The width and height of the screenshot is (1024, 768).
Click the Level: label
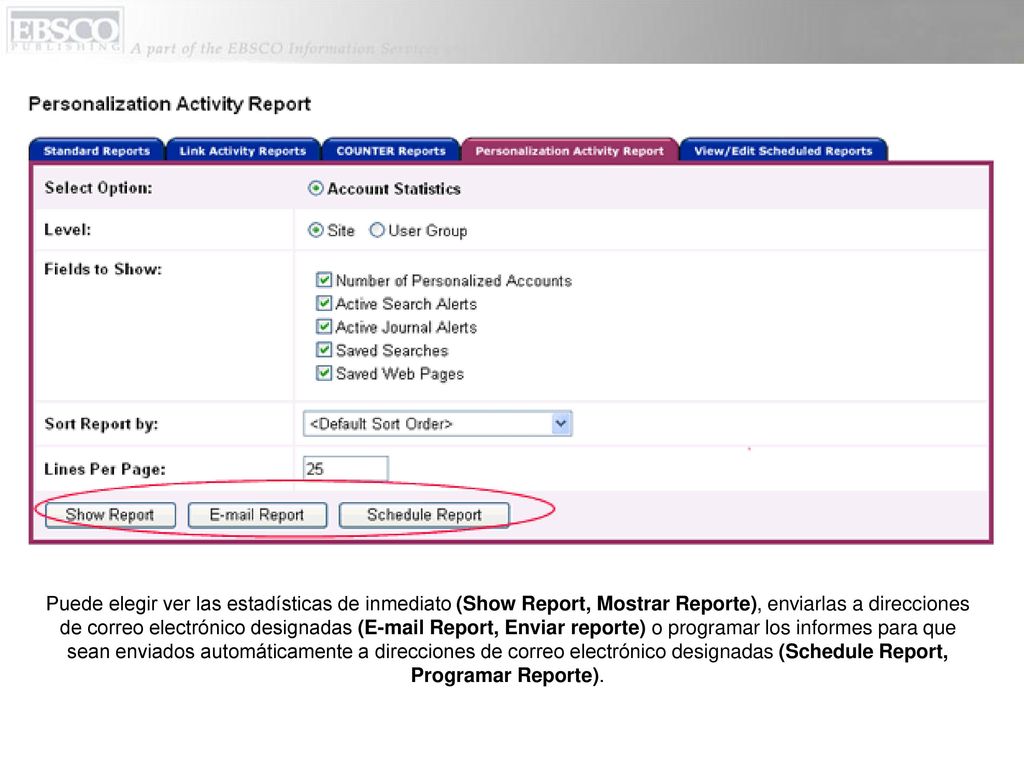coord(67,230)
